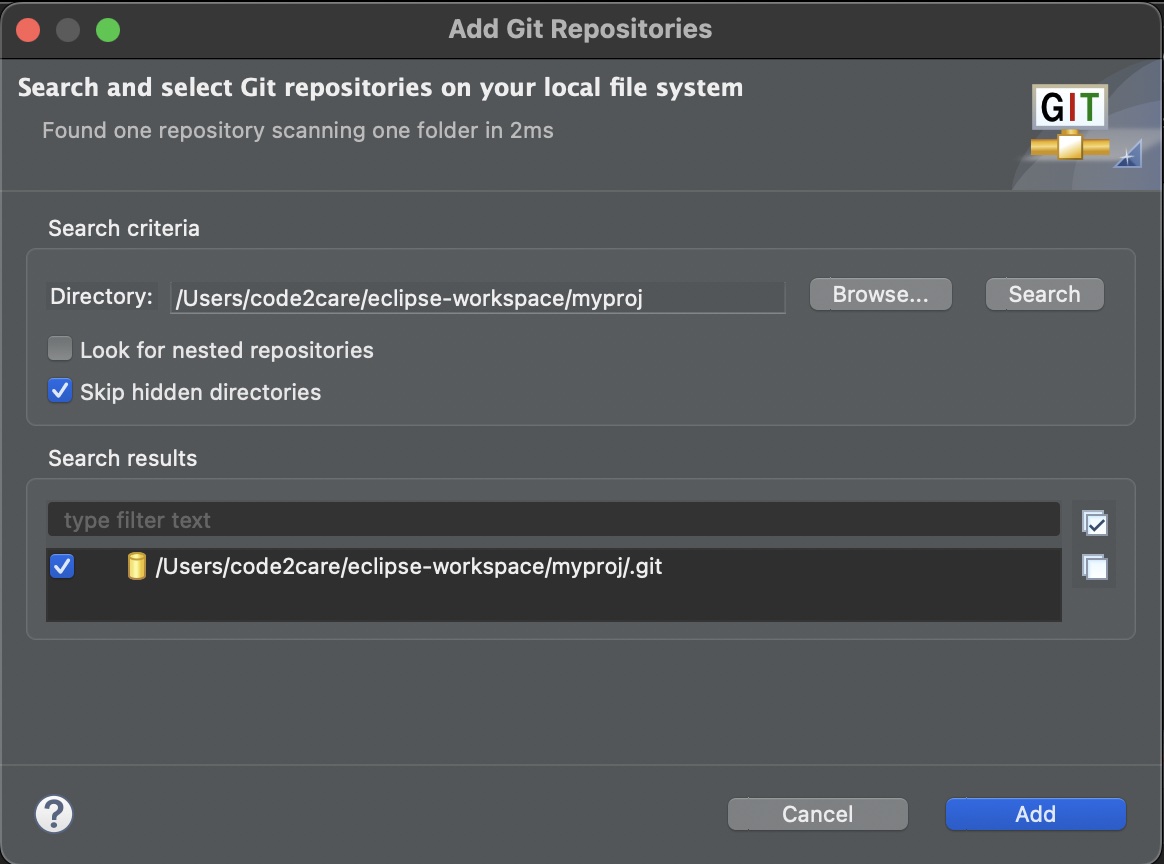Minimize the window using the yellow button

pos(68,29)
